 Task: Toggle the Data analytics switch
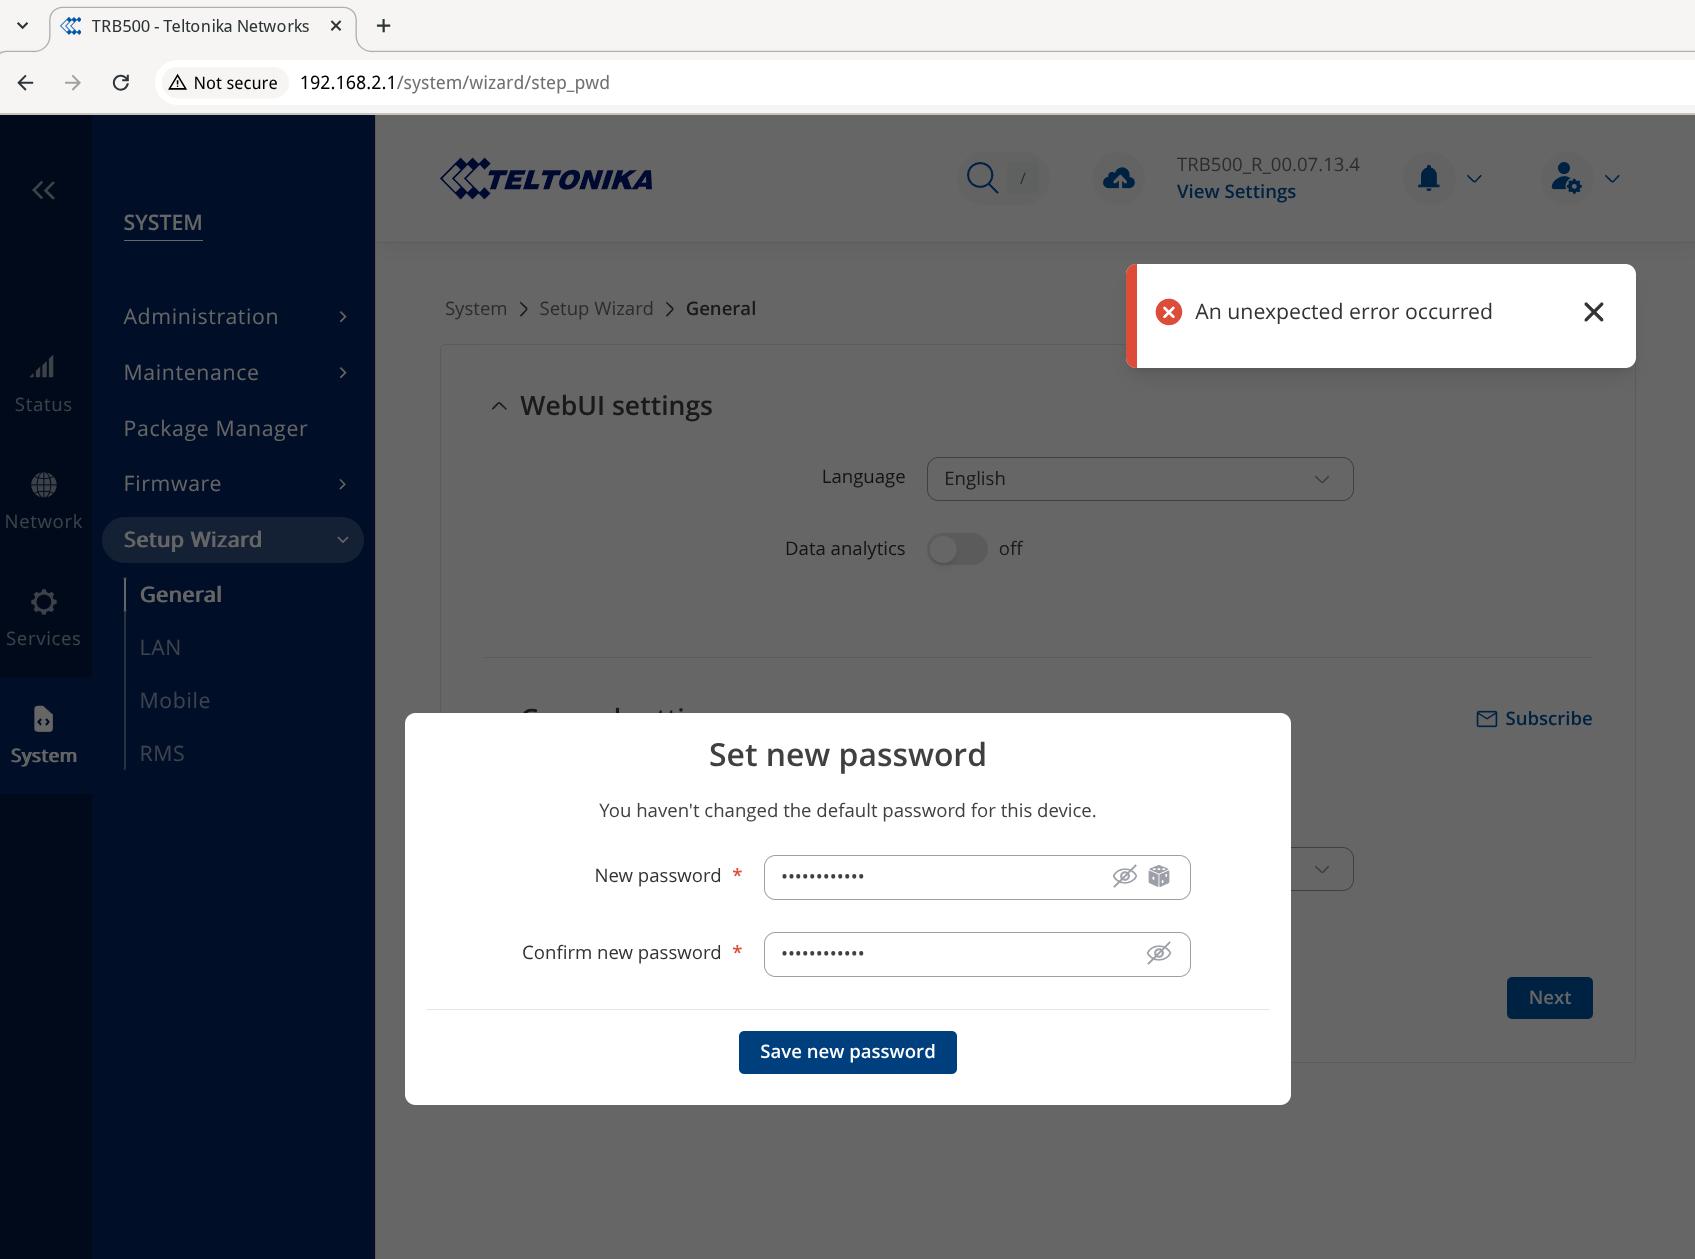coord(957,549)
